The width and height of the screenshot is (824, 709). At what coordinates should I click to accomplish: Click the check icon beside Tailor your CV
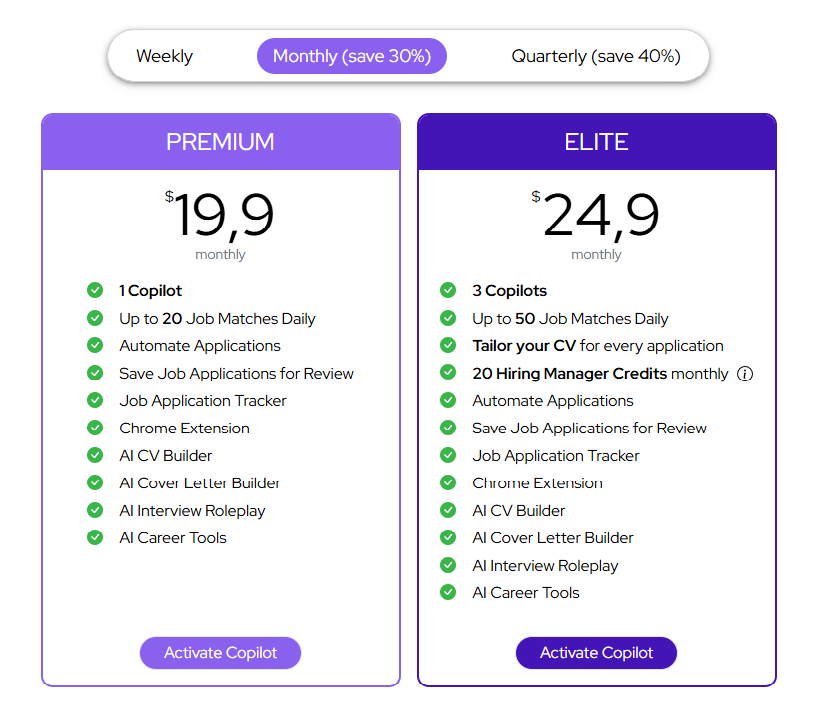(448, 346)
